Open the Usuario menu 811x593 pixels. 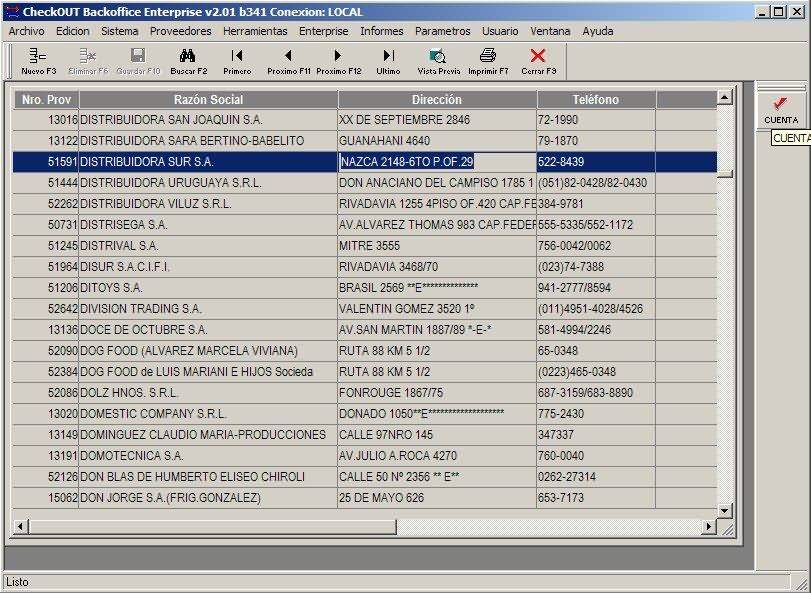500,31
